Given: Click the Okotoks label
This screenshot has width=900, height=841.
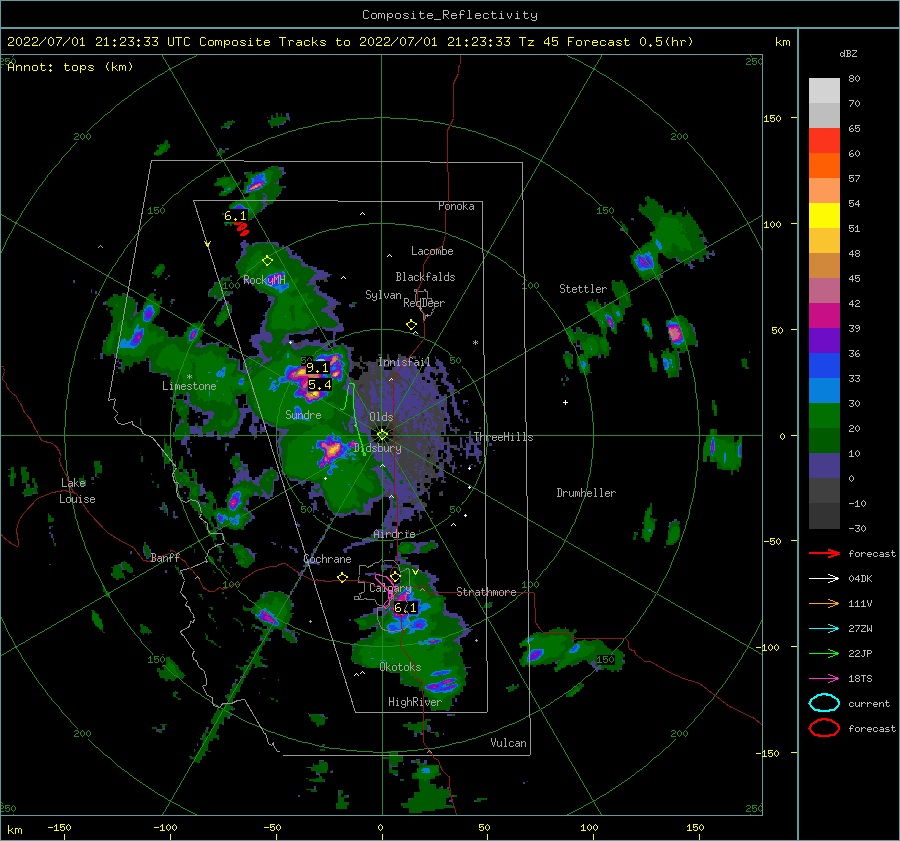Looking at the screenshot, I should point(401,667).
